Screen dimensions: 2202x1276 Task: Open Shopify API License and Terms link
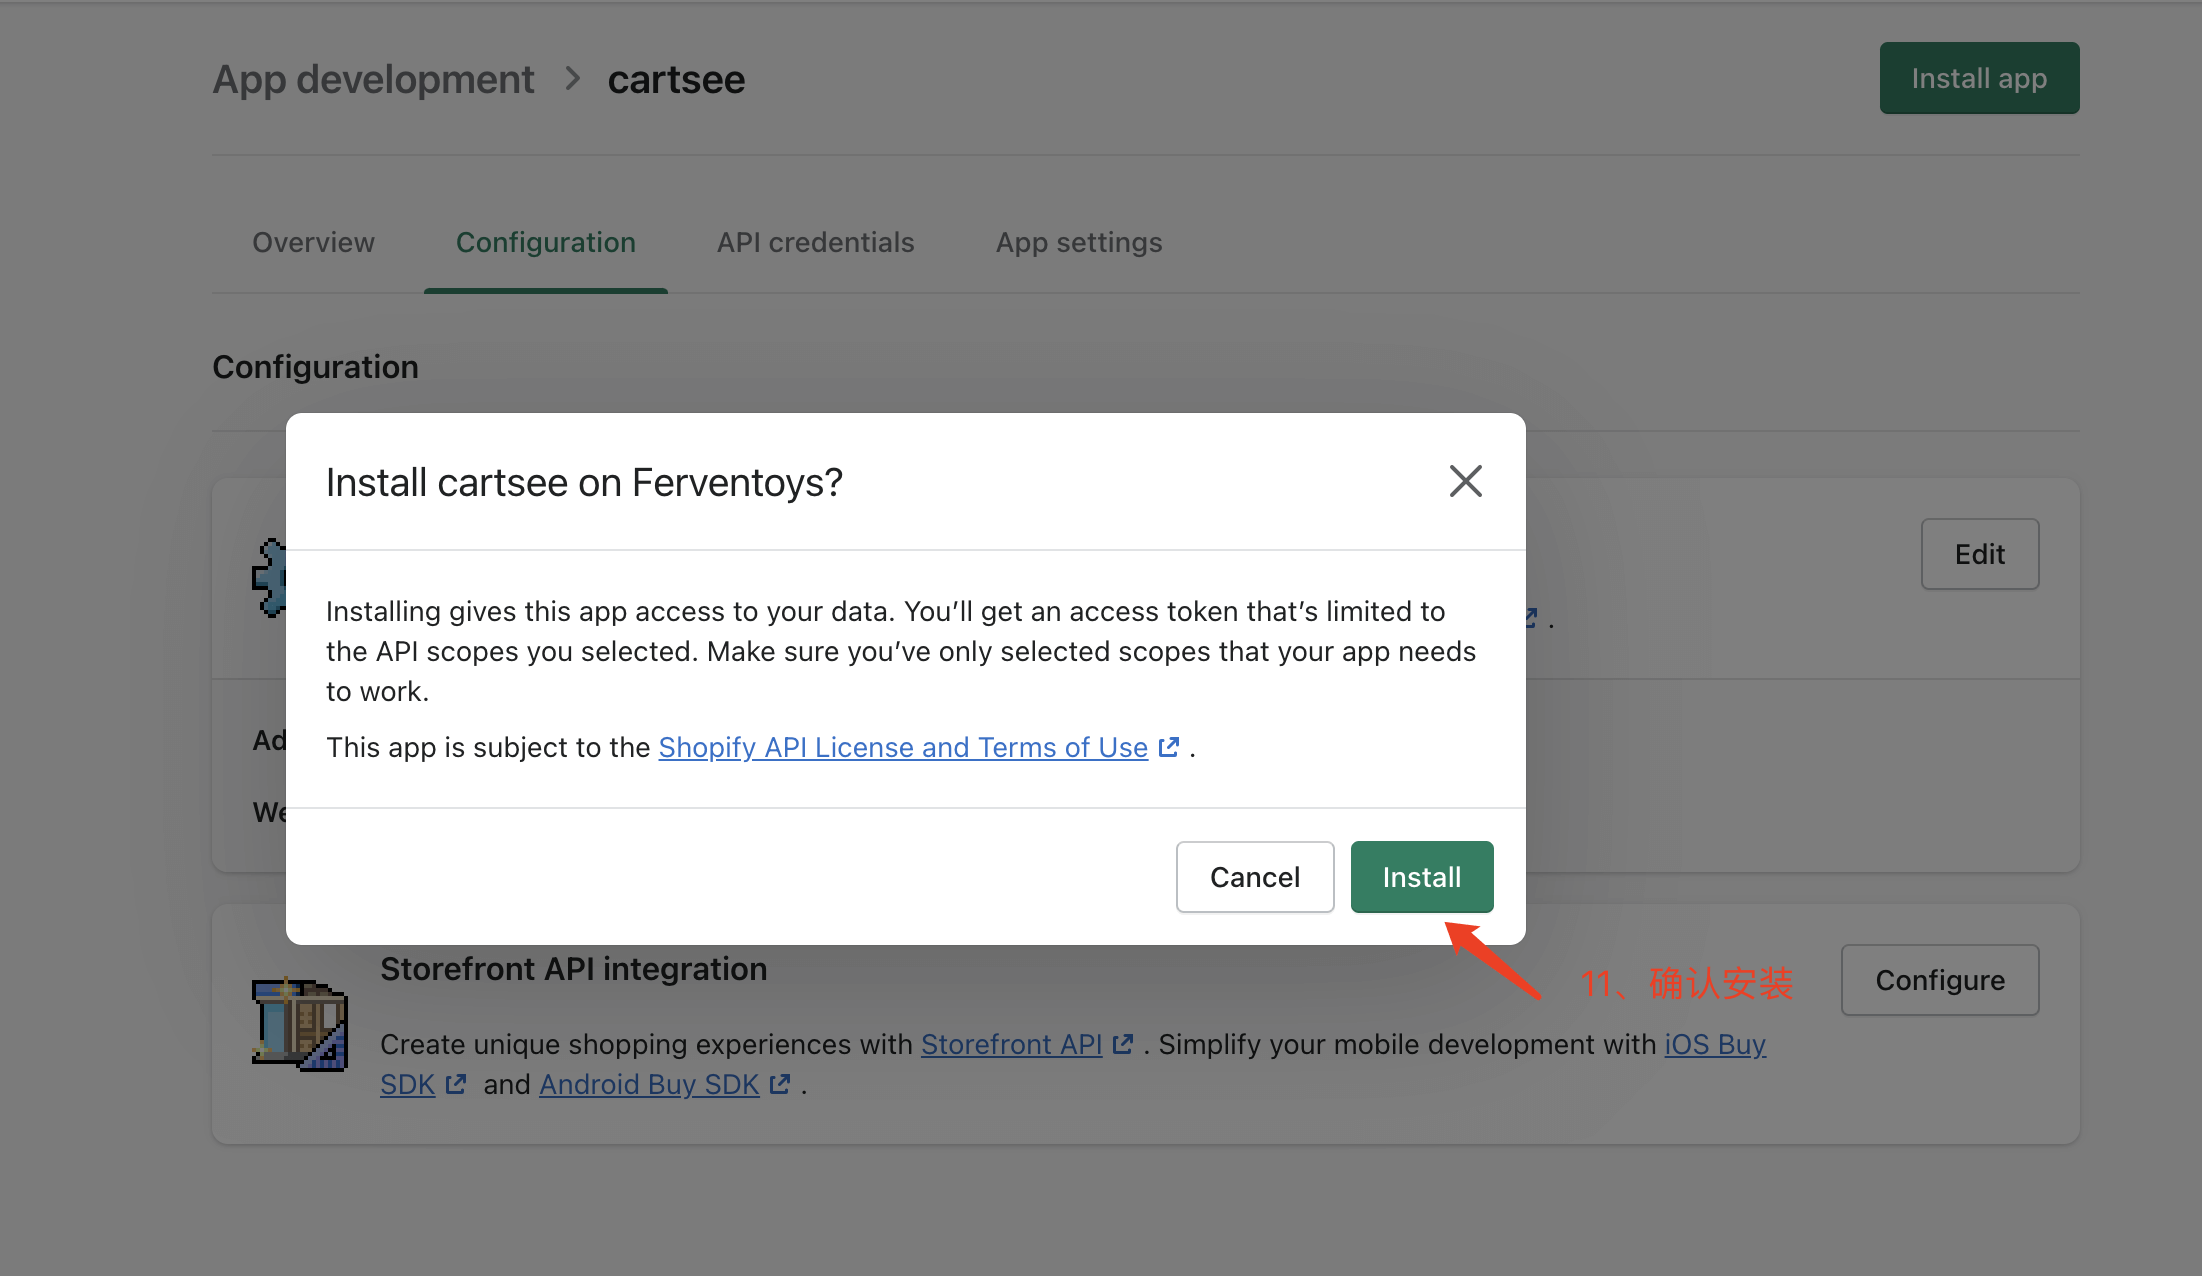pos(902,747)
